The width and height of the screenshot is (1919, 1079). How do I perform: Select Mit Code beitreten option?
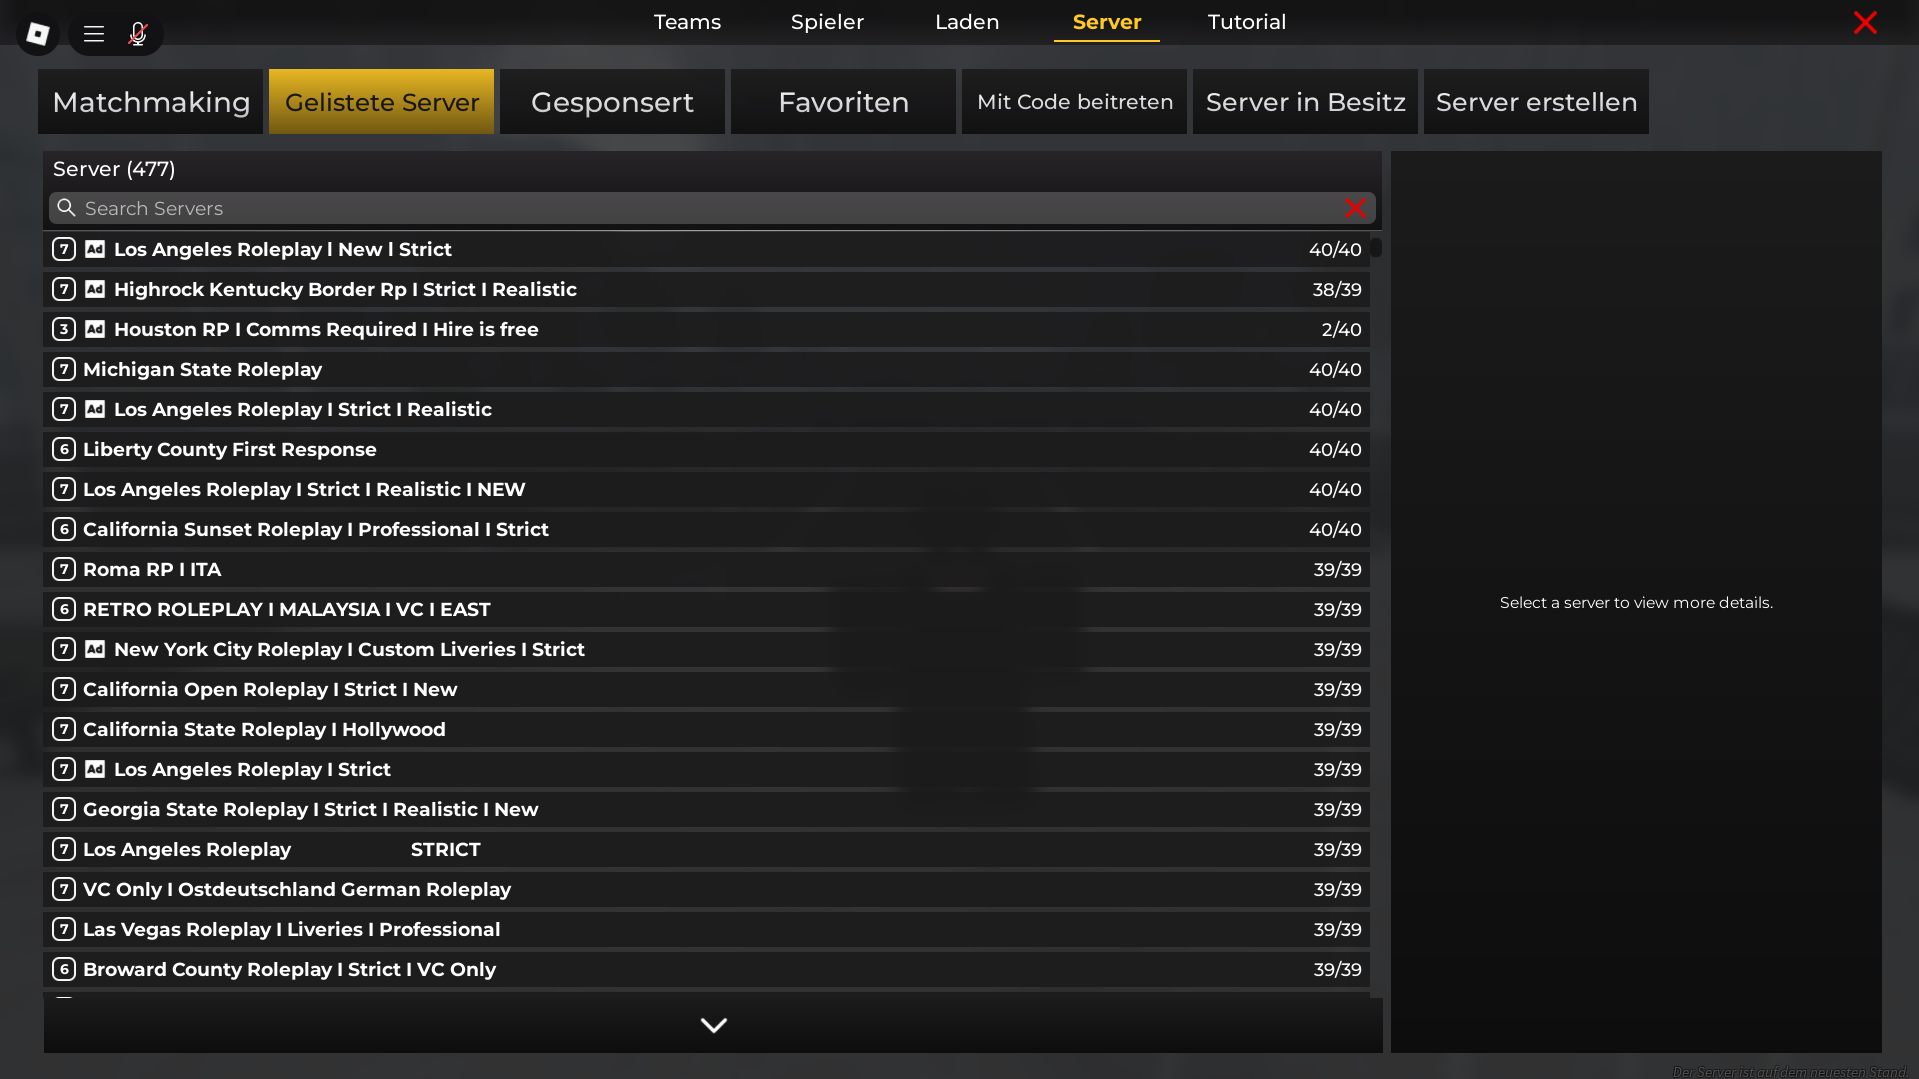[x=1074, y=102]
